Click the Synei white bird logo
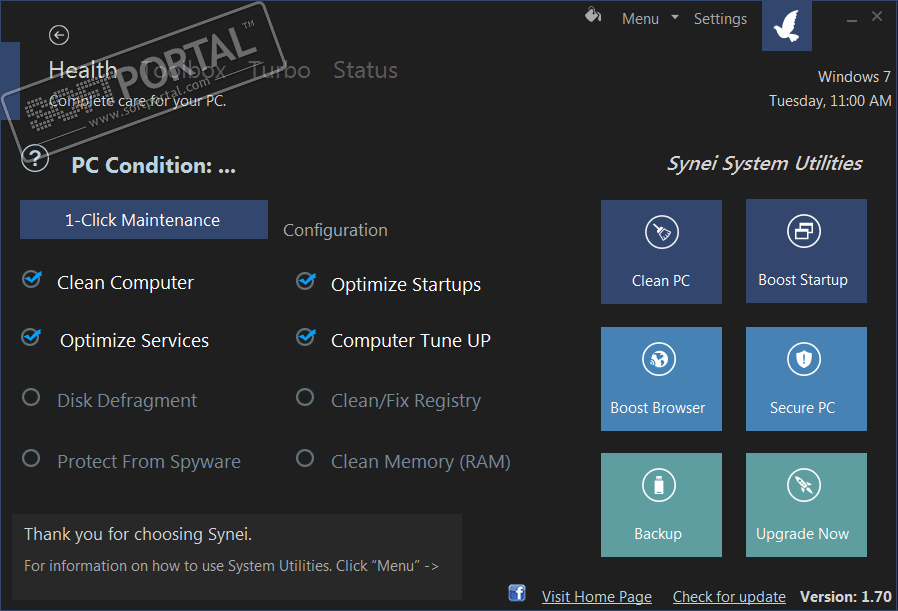Viewport: 898px width, 611px height. pos(786,24)
